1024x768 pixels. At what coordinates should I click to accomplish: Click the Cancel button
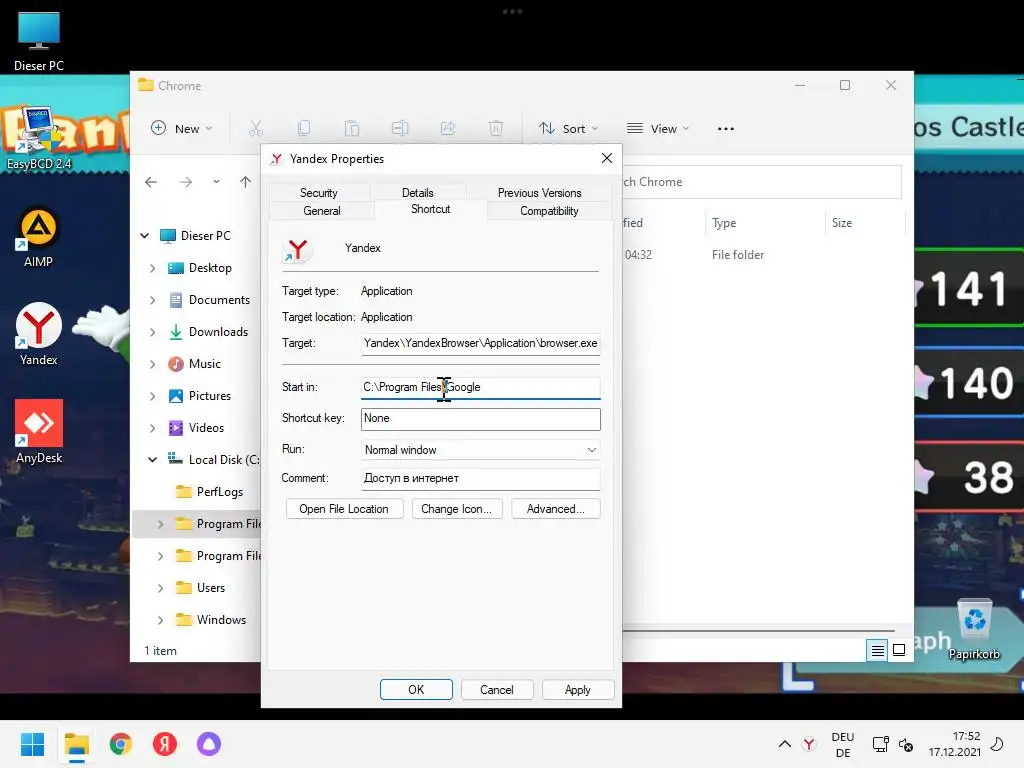point(497,690)
